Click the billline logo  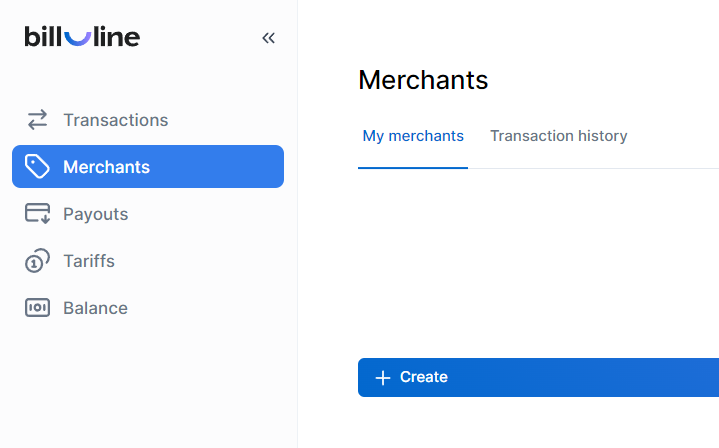82,37
